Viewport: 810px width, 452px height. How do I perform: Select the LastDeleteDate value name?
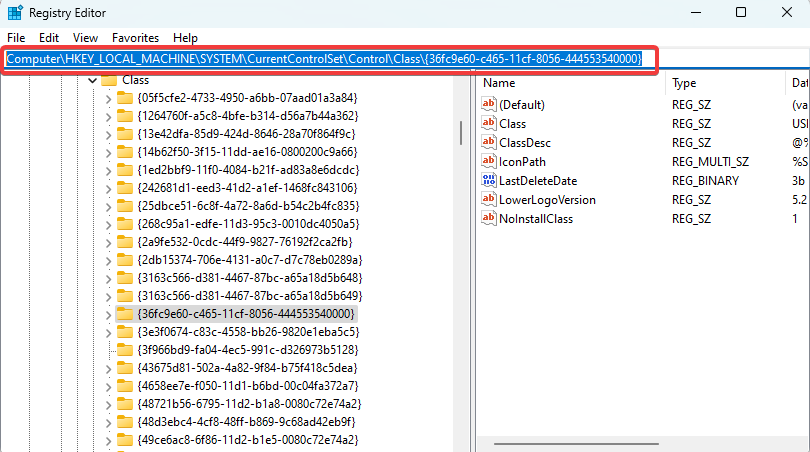tap(538, 181)
